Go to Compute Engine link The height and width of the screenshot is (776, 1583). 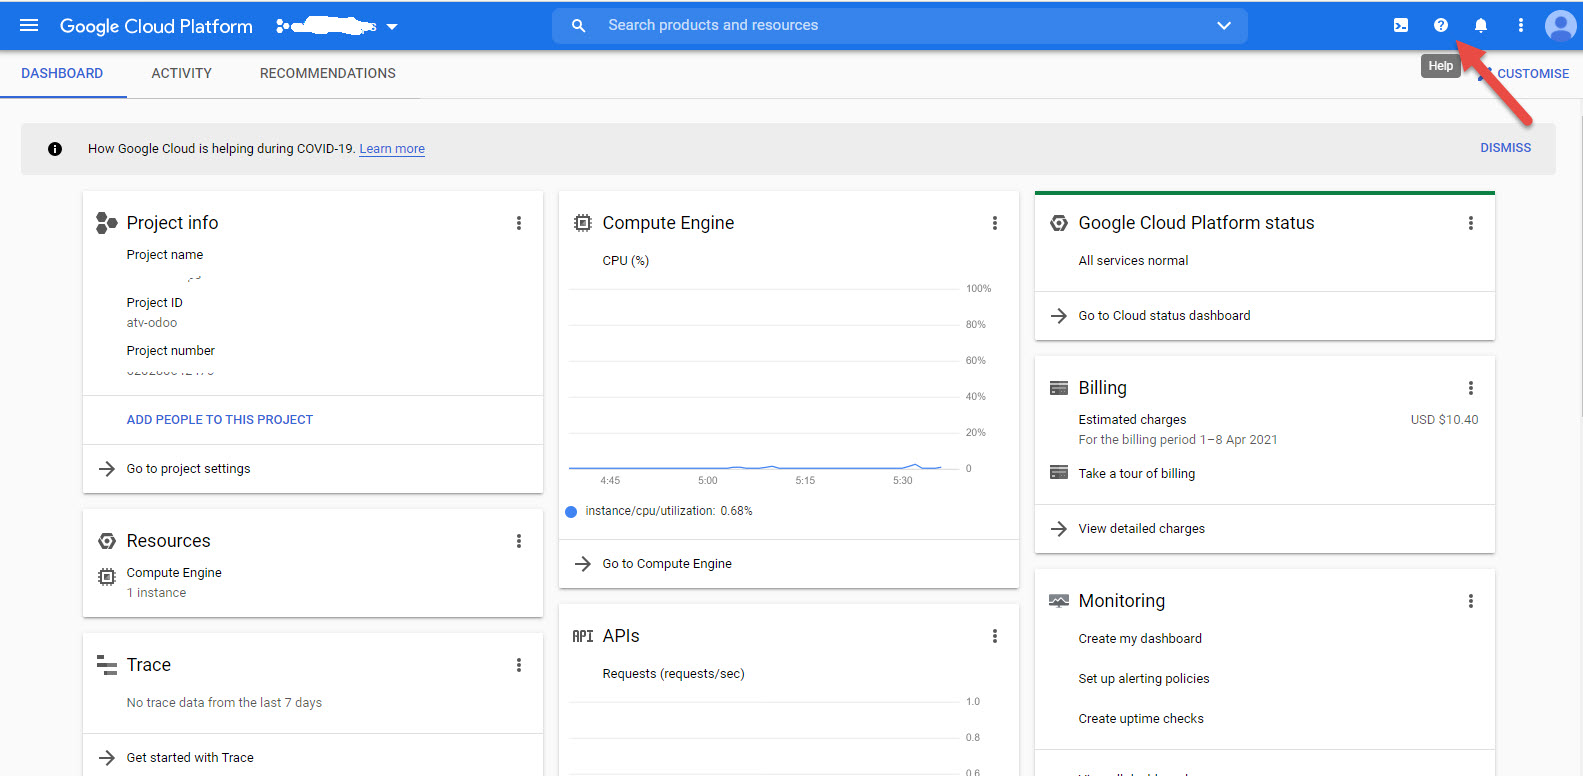[667, 564]
